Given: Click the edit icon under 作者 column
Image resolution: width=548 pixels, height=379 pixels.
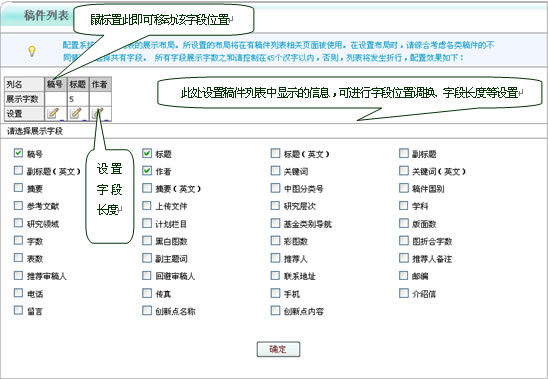Looking at the screenshot, I should (98, 113).
